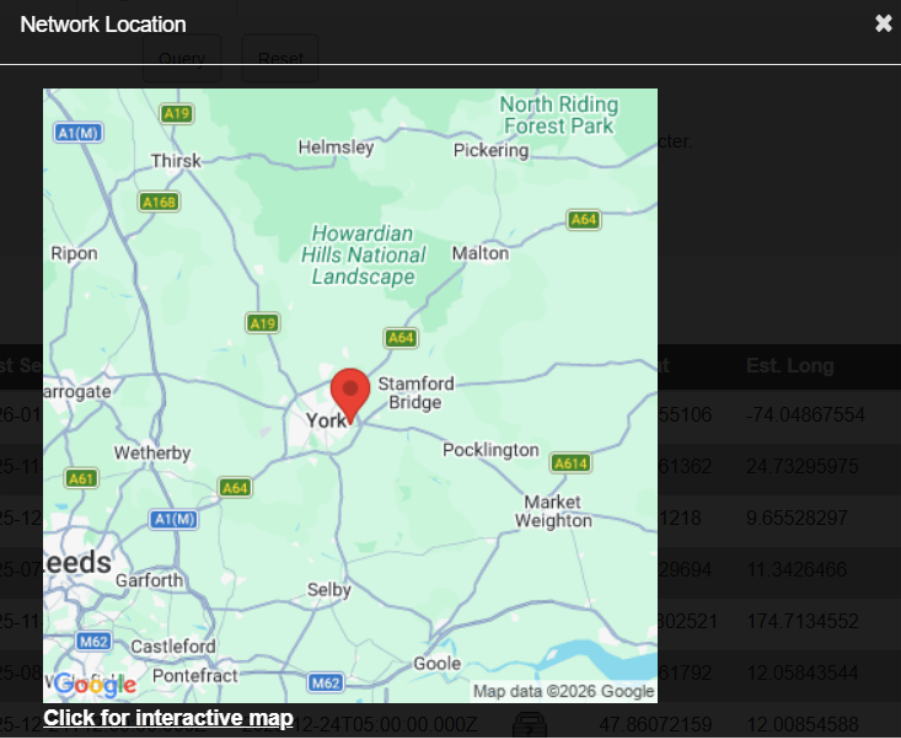
Task: Click the A1(M) shield at top left
Action: [78, 133]
